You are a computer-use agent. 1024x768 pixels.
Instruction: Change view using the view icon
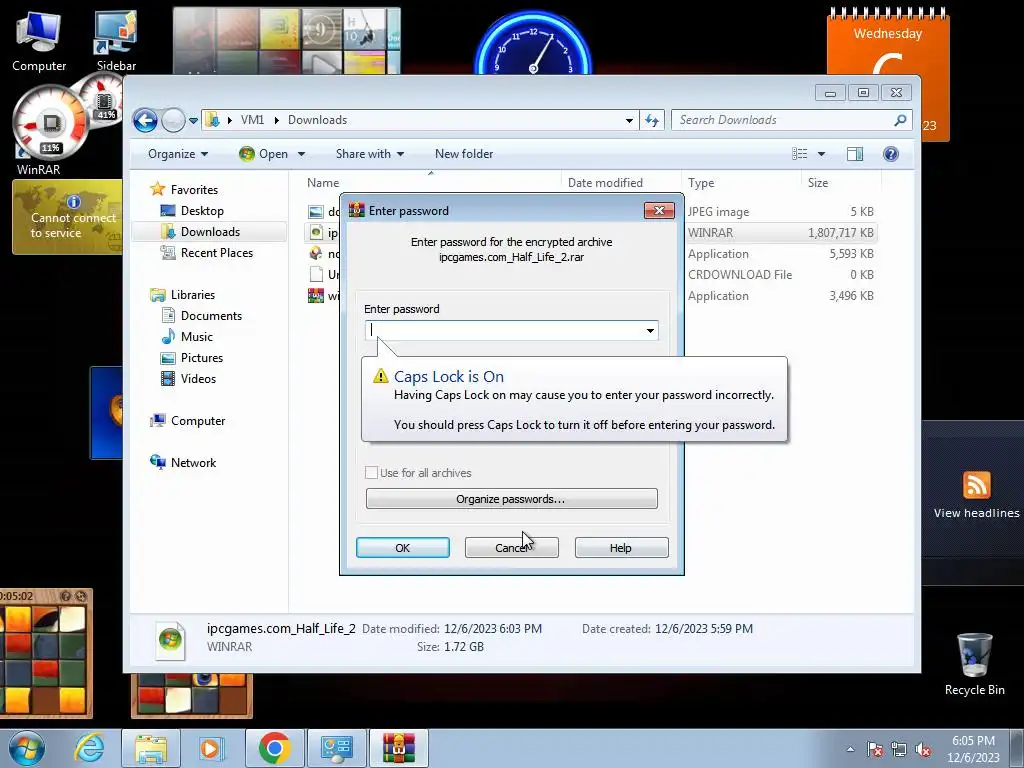point(799,154)
